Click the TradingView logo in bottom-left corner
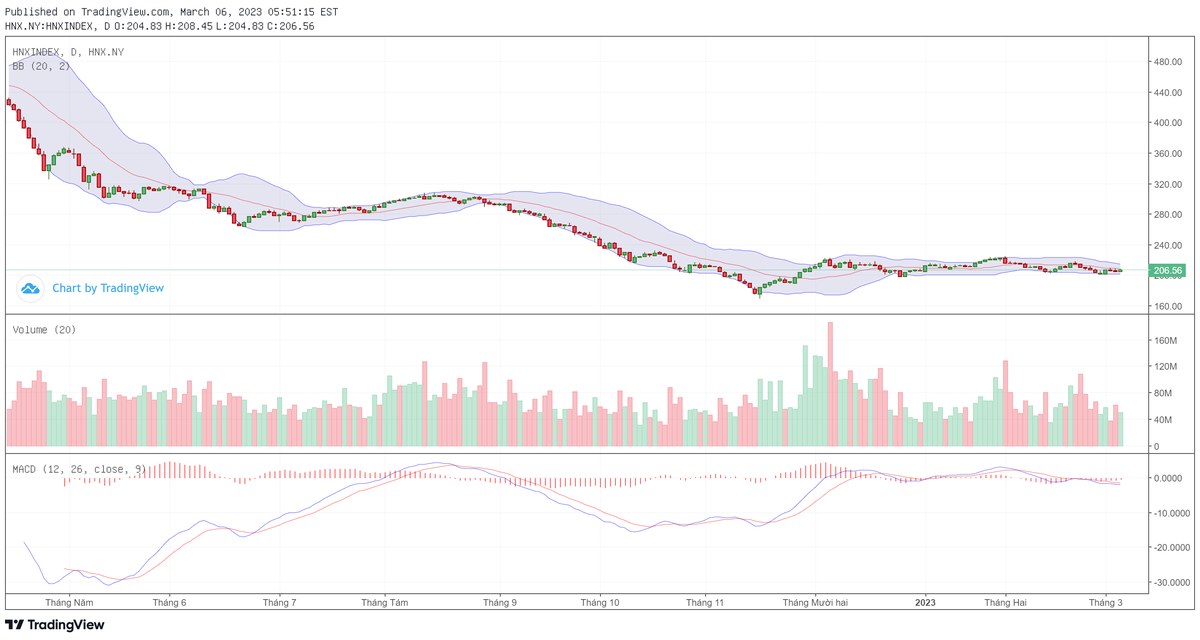Viewport: 1200px width, 640px height. (55, 625)
